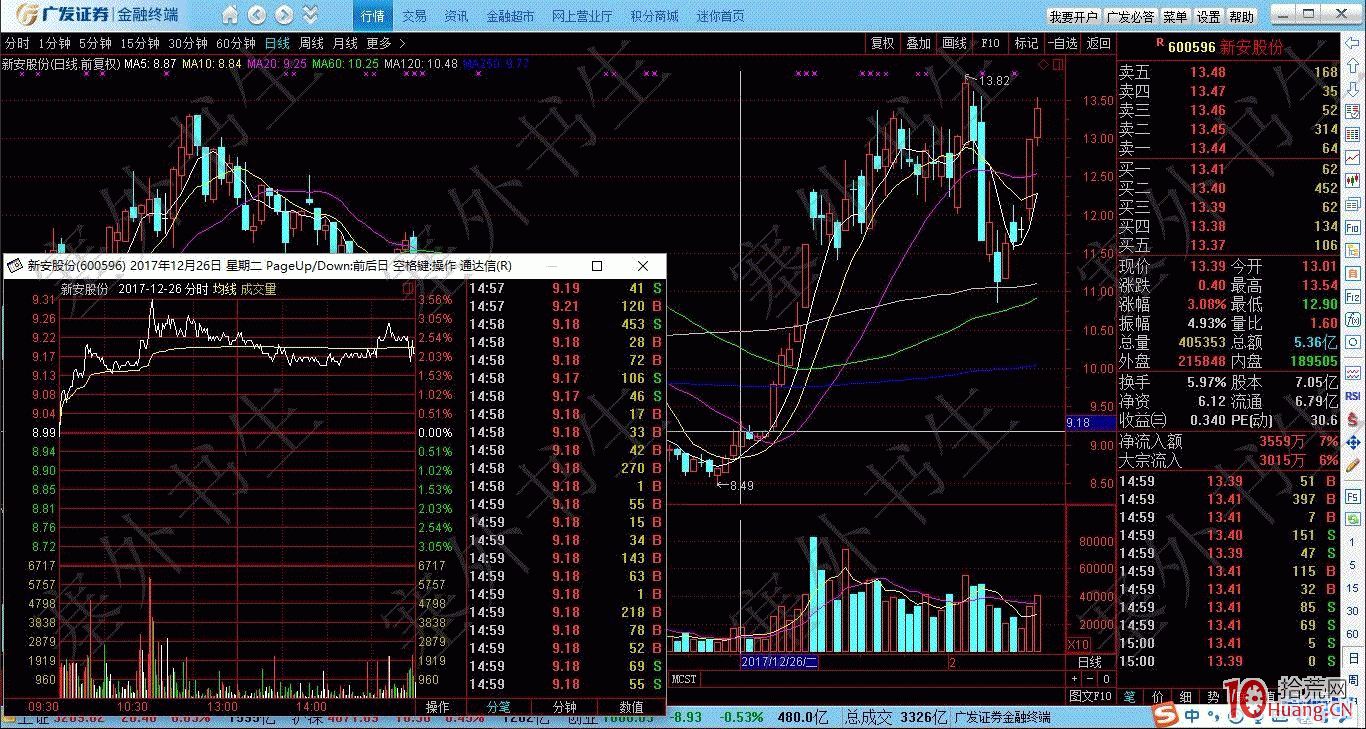Click the X10 volume scale label
This screenshot has height=729, width=1366.
coord(1079,645)
